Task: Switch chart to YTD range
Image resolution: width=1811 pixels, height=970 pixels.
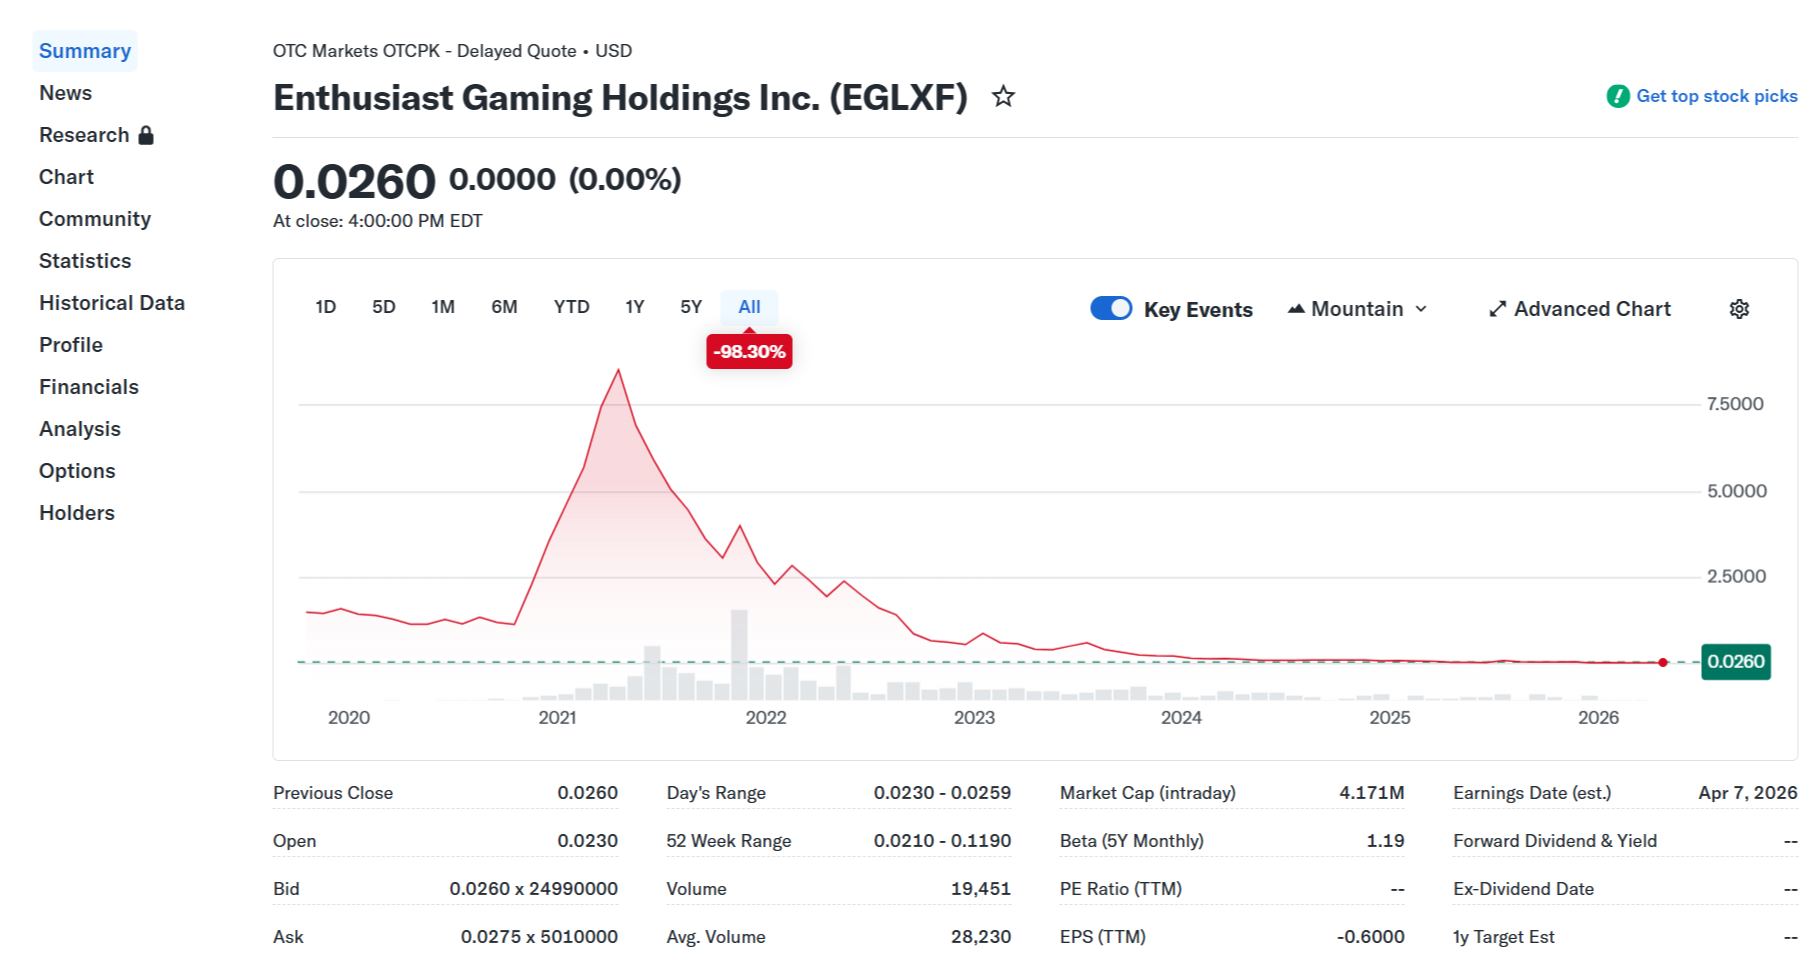Action: click(571, 307)
